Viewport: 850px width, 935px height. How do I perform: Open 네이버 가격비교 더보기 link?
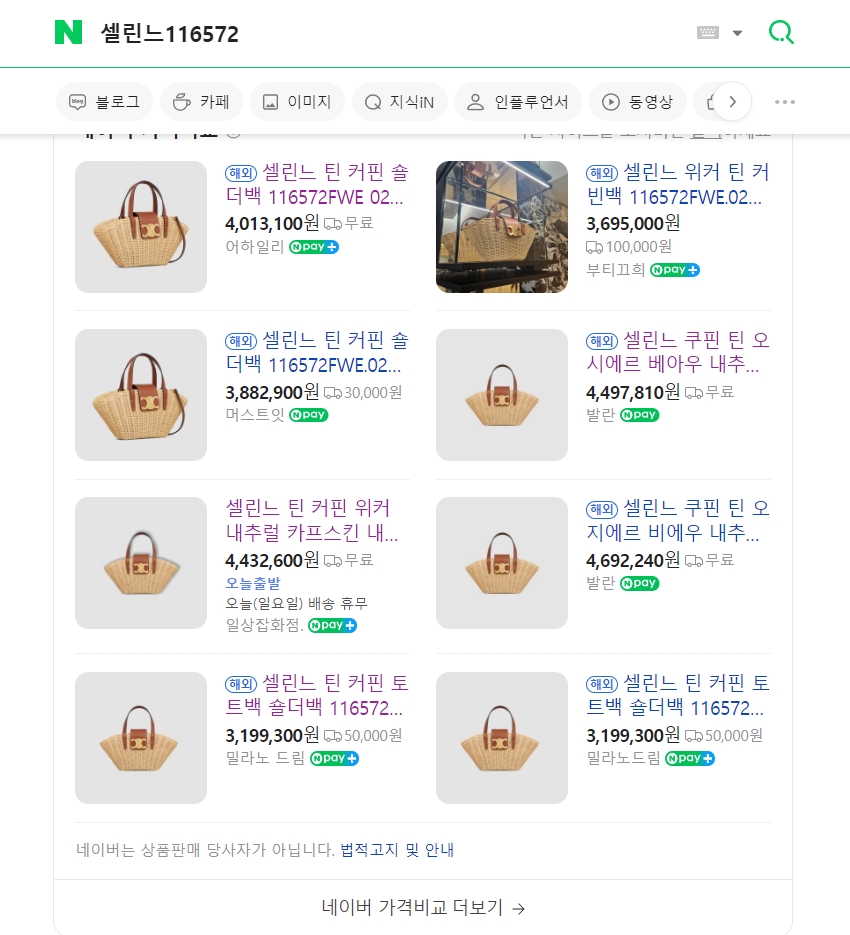tap(423, 908)
